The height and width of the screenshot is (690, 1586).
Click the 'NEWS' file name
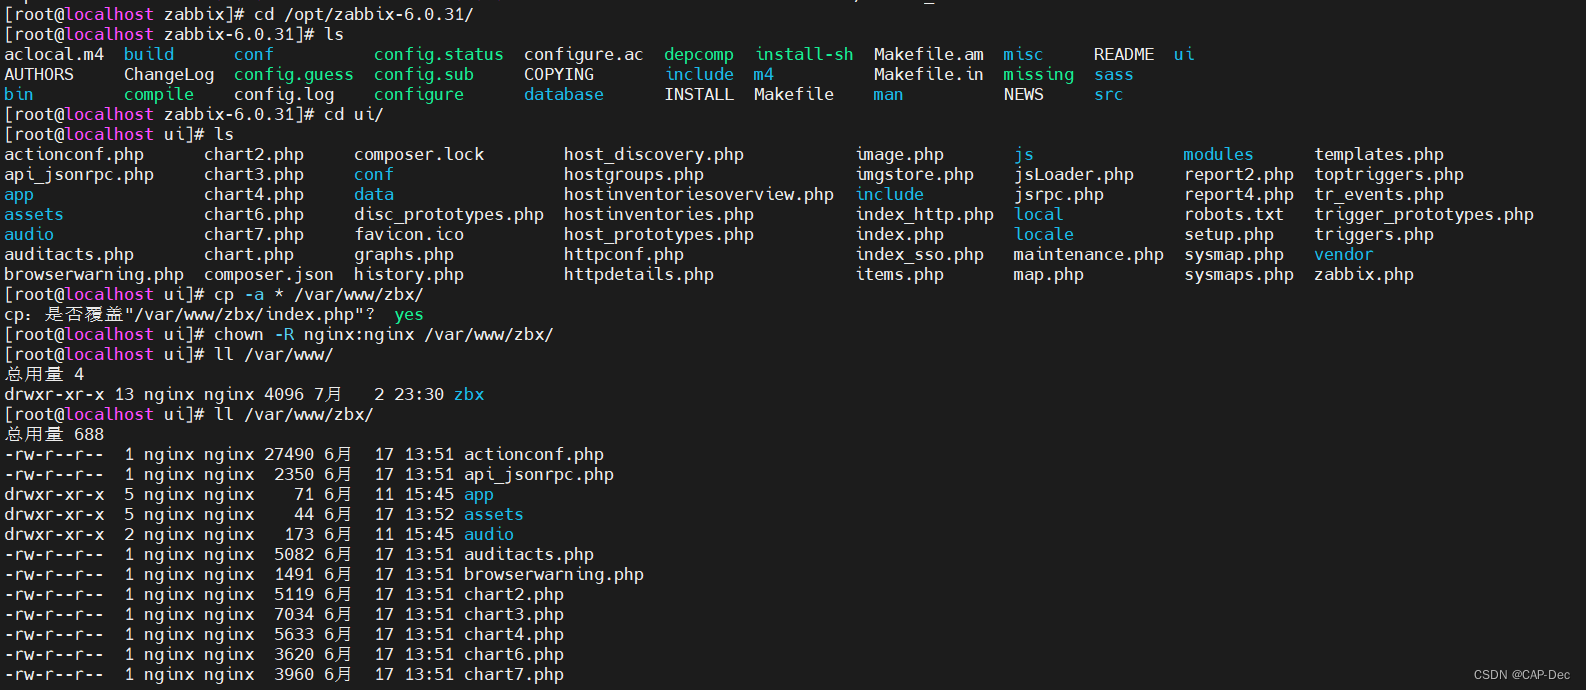click(x=1024, y=94)
